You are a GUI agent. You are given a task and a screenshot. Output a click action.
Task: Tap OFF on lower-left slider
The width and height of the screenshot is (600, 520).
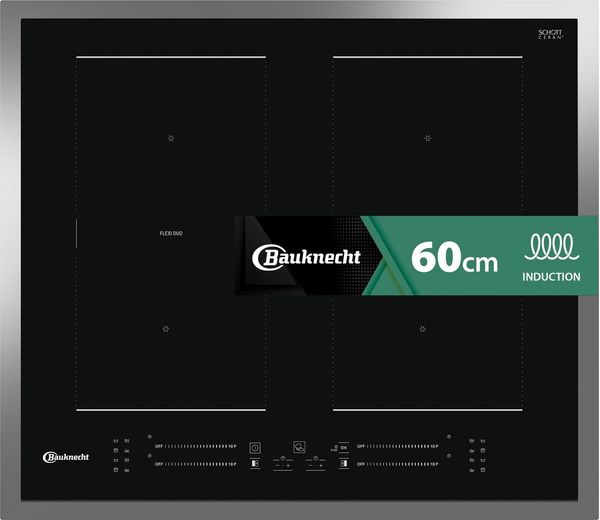(x=159, y=464)
